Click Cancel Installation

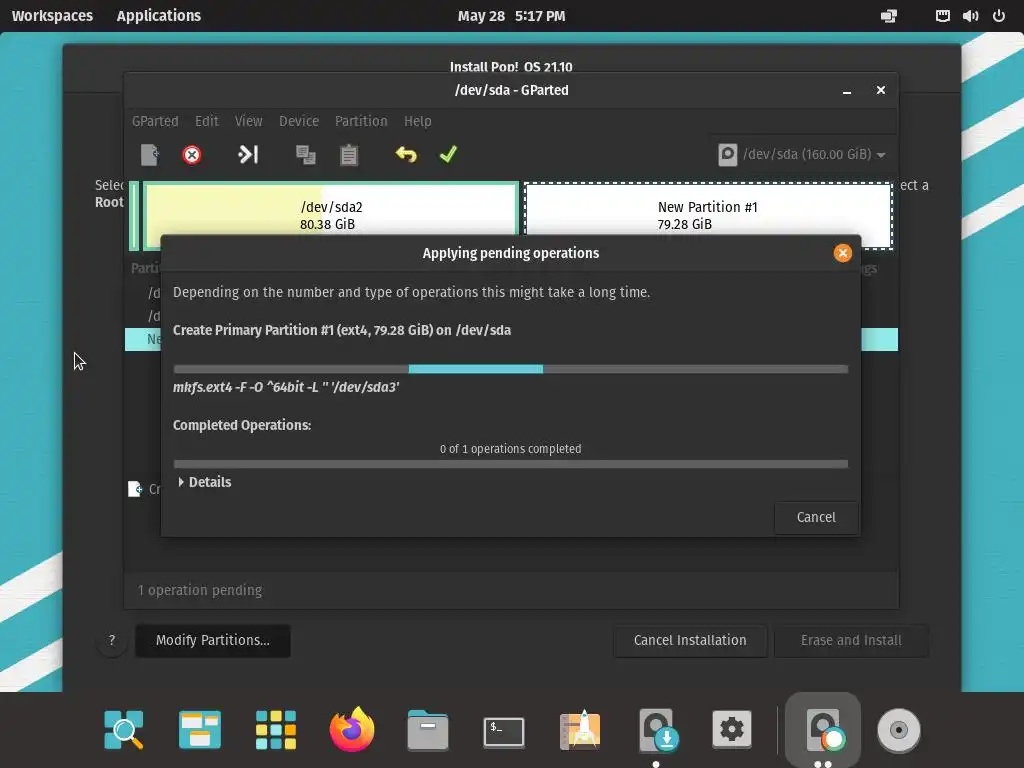[x=690, y=641]
